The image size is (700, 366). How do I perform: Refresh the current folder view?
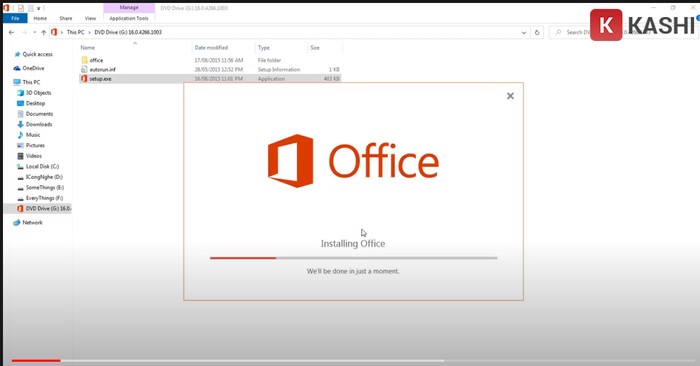coord(537,33)
